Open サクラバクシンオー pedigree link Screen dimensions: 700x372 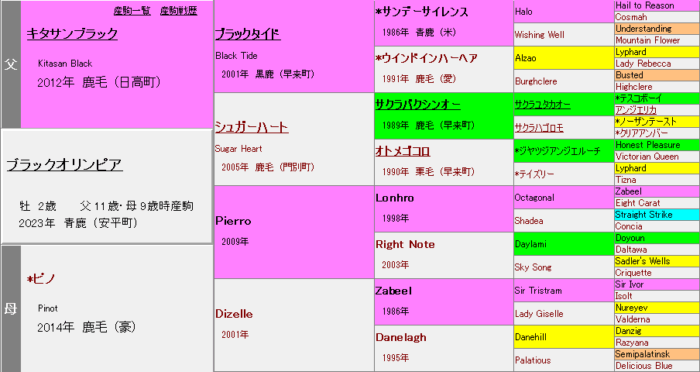418,104
